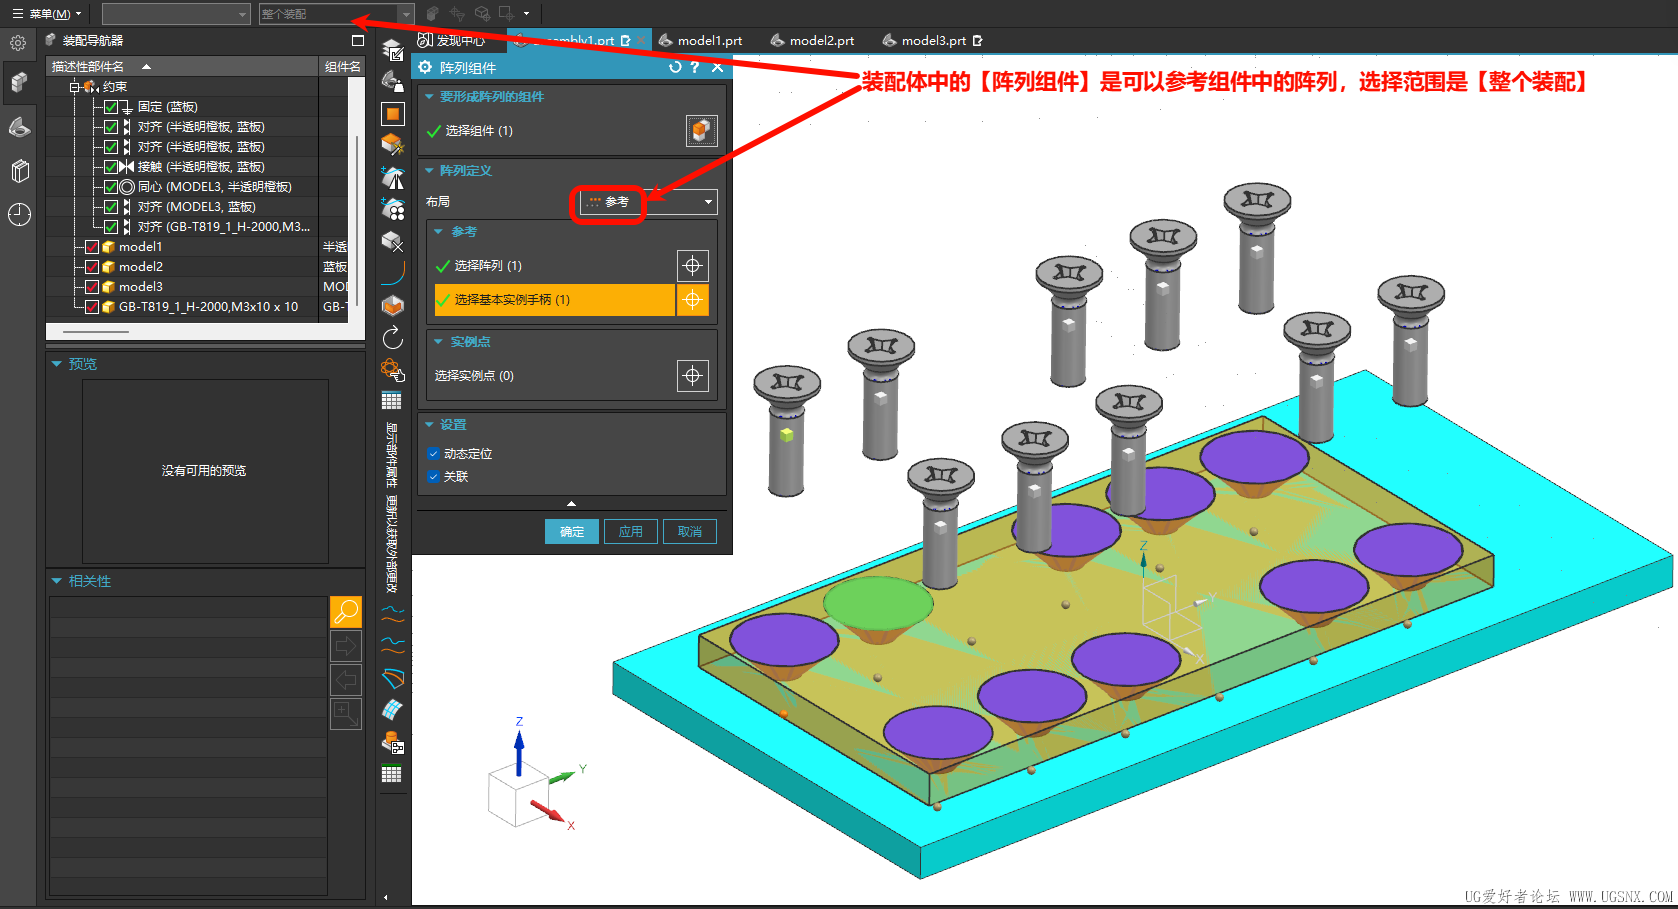Open the 布局 layout dropdown
The height and width of the screenshot is (909, 1678).
[648, 202]
